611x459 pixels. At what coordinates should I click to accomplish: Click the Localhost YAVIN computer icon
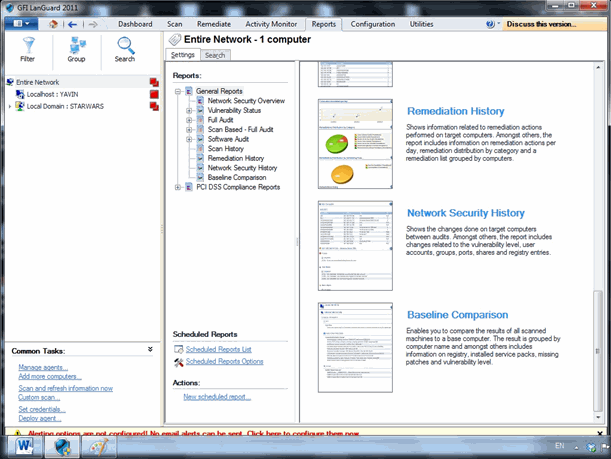(x=20, y=94)
